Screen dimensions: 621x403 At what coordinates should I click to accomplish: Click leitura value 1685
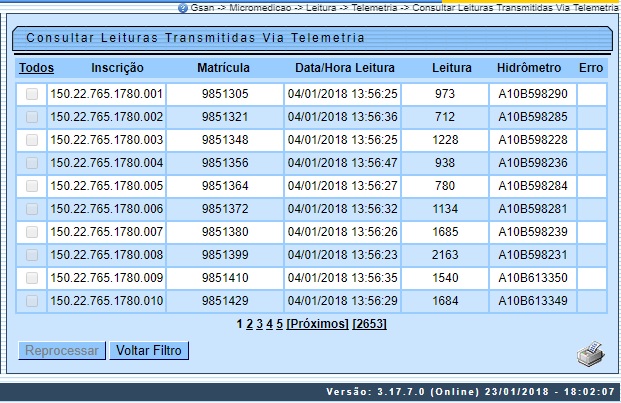[x=445, y=232]
